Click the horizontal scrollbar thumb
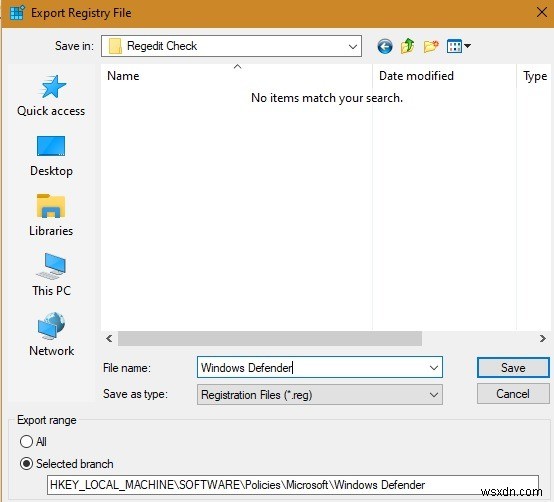 tap(270, 338)
